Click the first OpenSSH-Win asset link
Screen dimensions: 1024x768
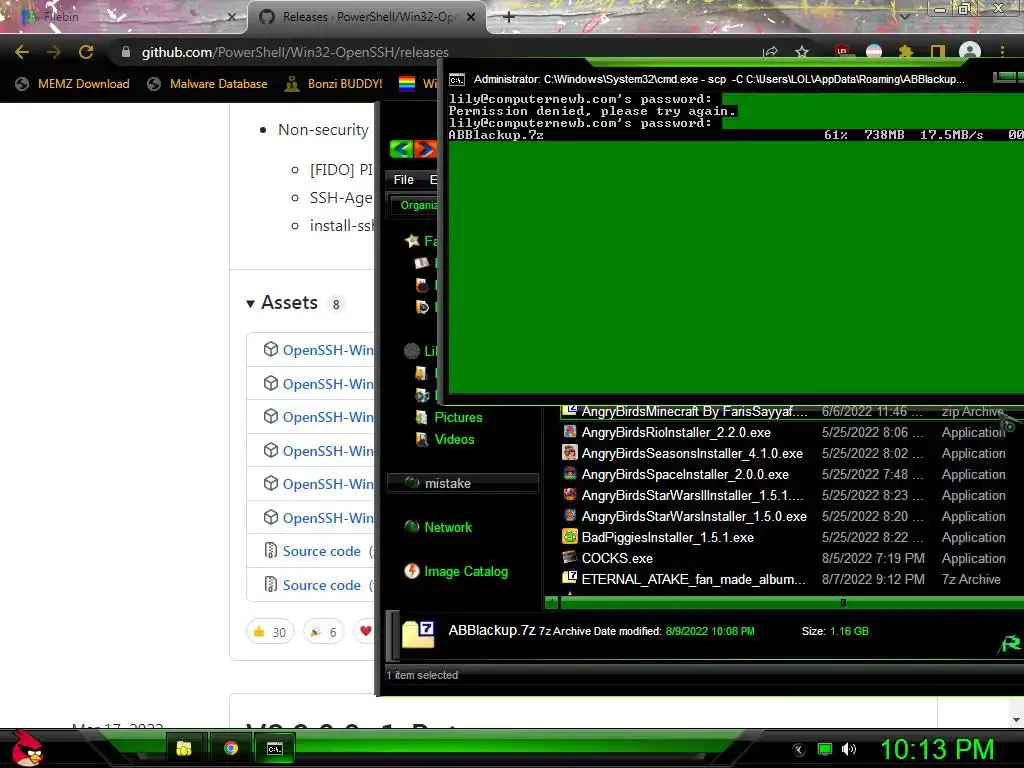(x=328, y=349)
